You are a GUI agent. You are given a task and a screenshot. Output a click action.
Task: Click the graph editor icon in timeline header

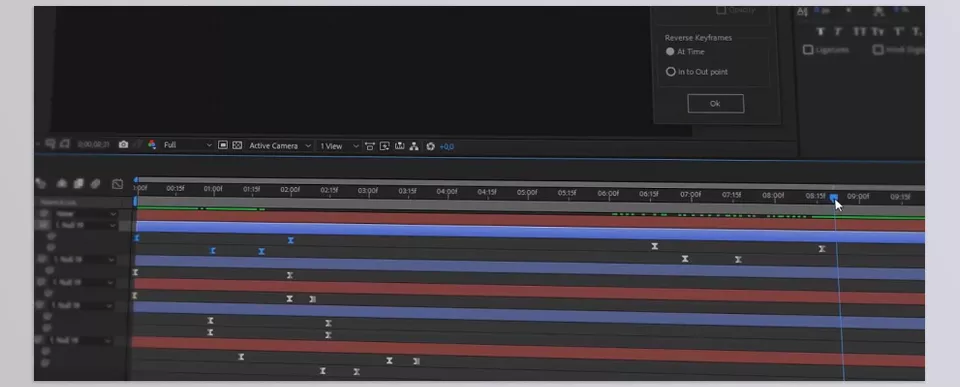point(118,184)
